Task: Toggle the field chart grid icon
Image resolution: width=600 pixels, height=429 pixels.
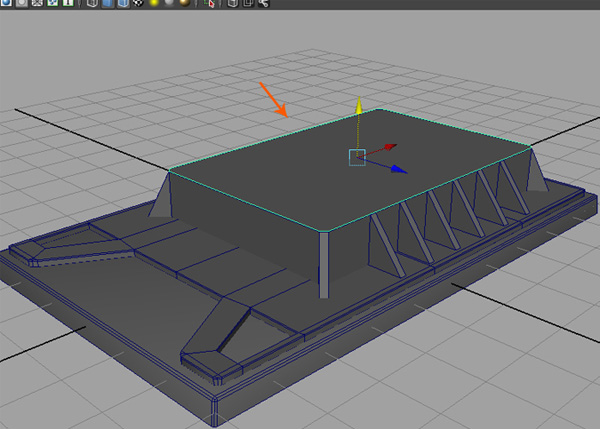Action: [x=37, y=3]
